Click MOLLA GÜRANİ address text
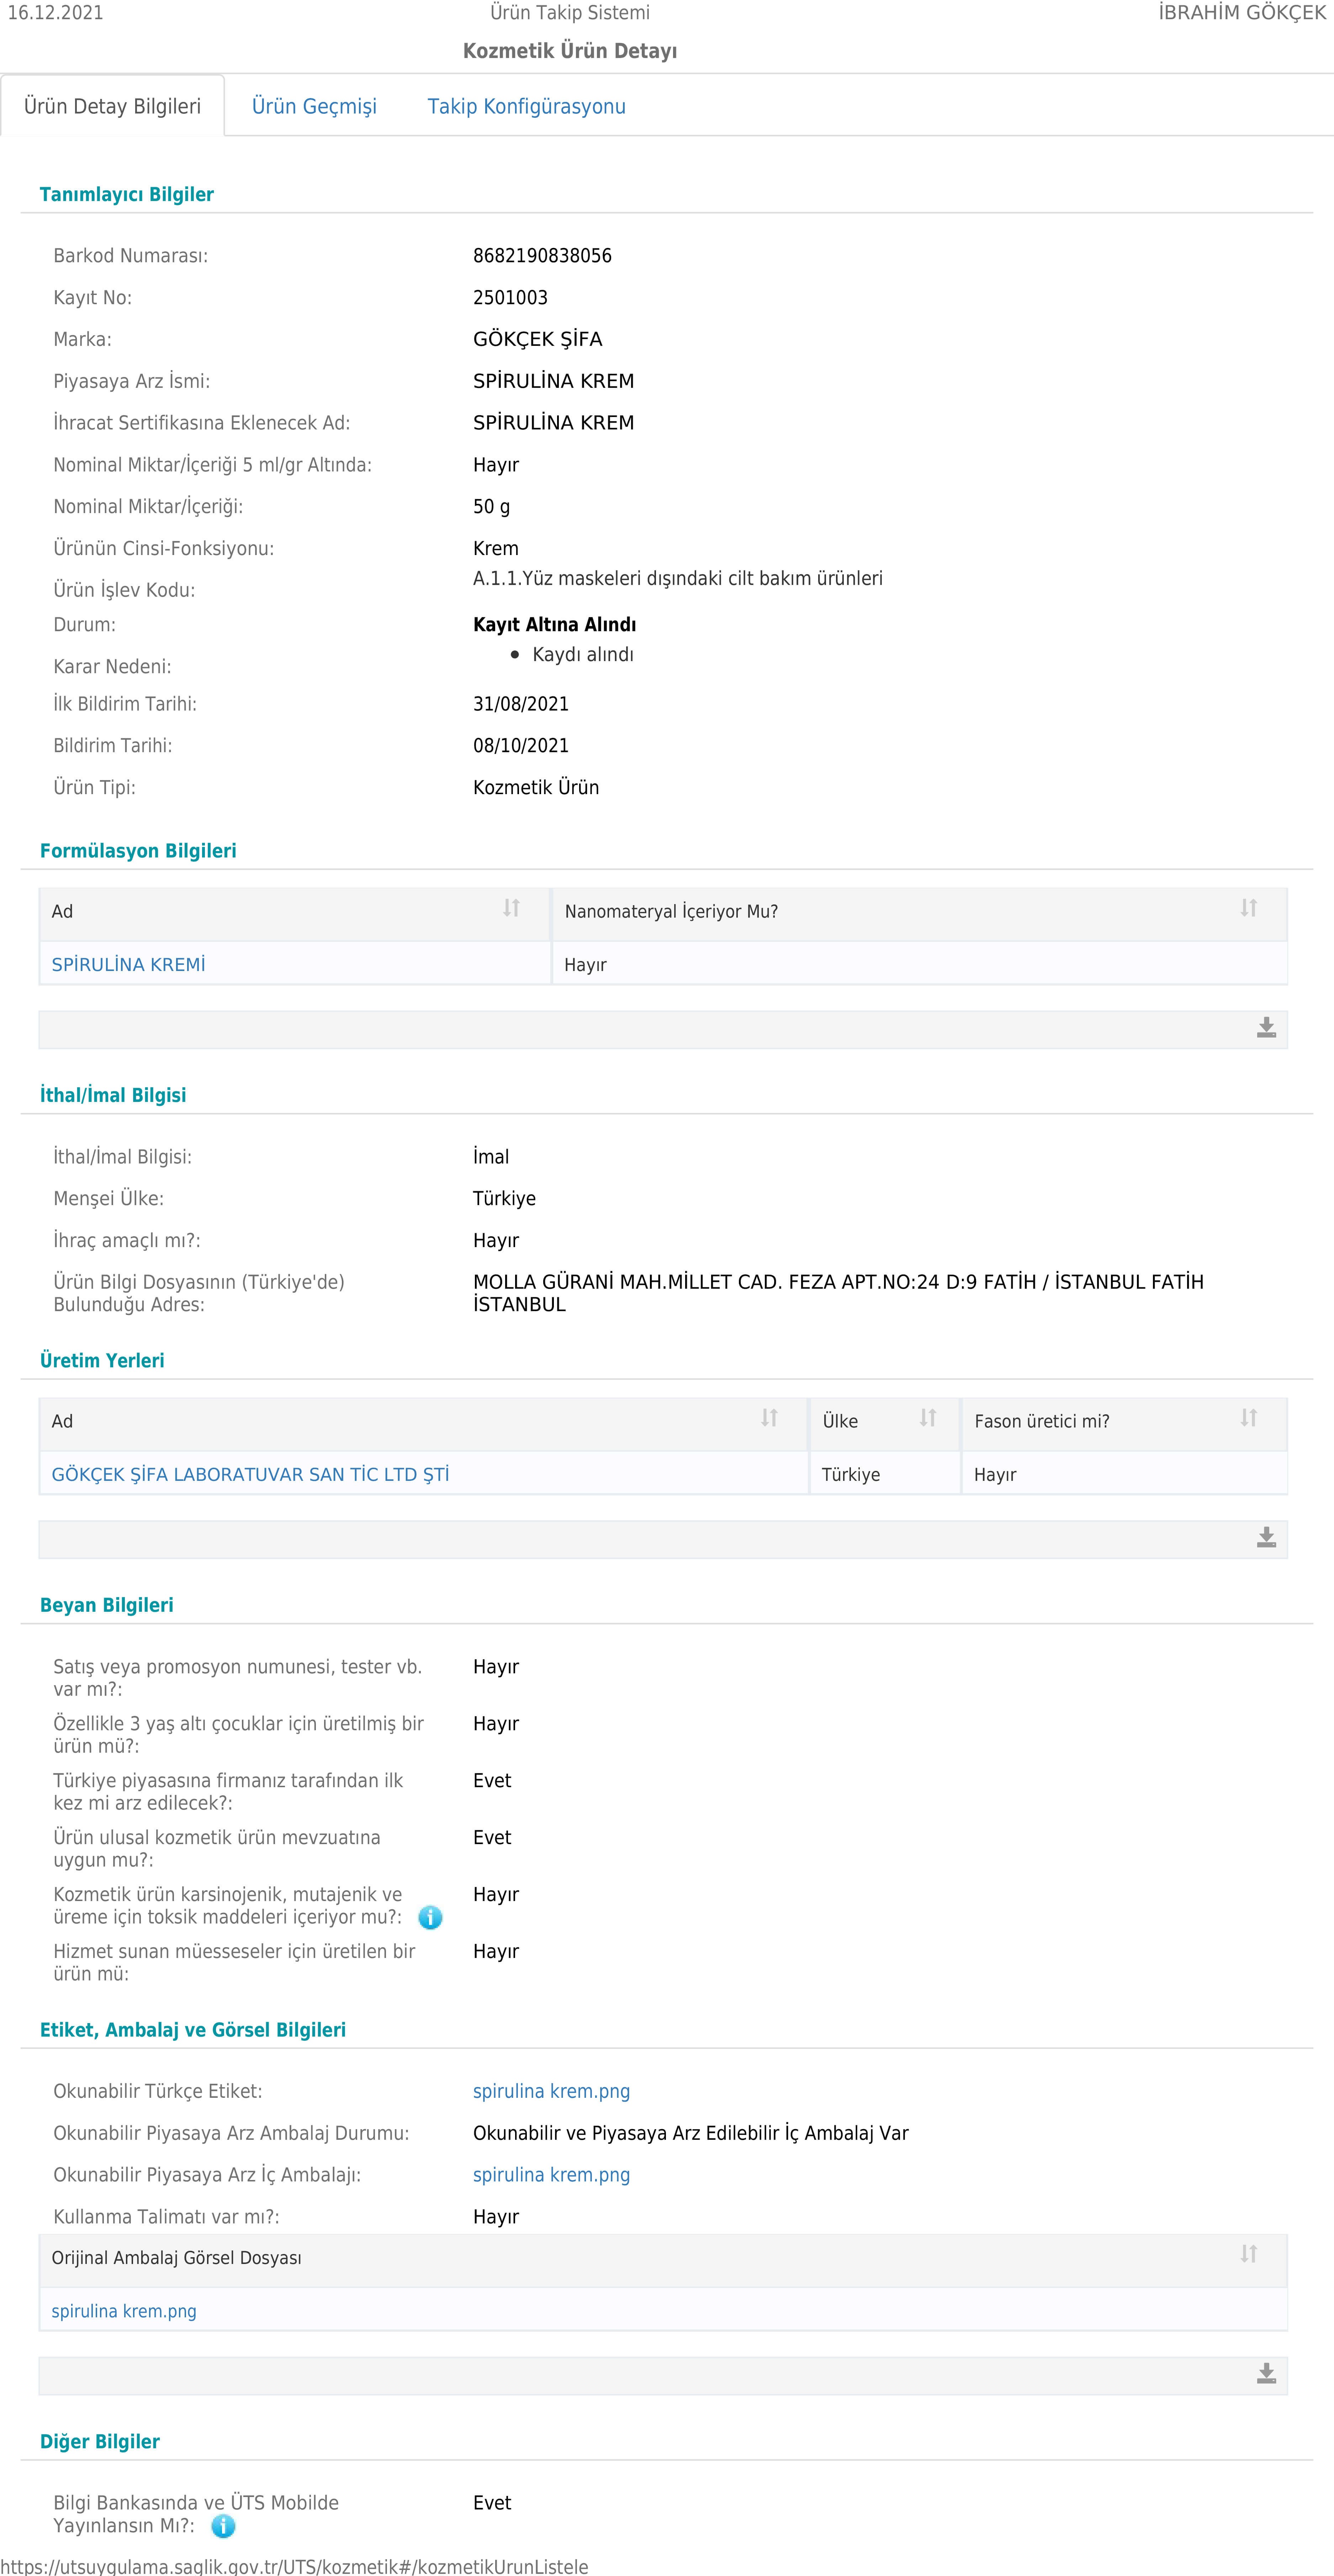The image size is (1334, 2576). pyautogui.click(x=838, y=1293)
